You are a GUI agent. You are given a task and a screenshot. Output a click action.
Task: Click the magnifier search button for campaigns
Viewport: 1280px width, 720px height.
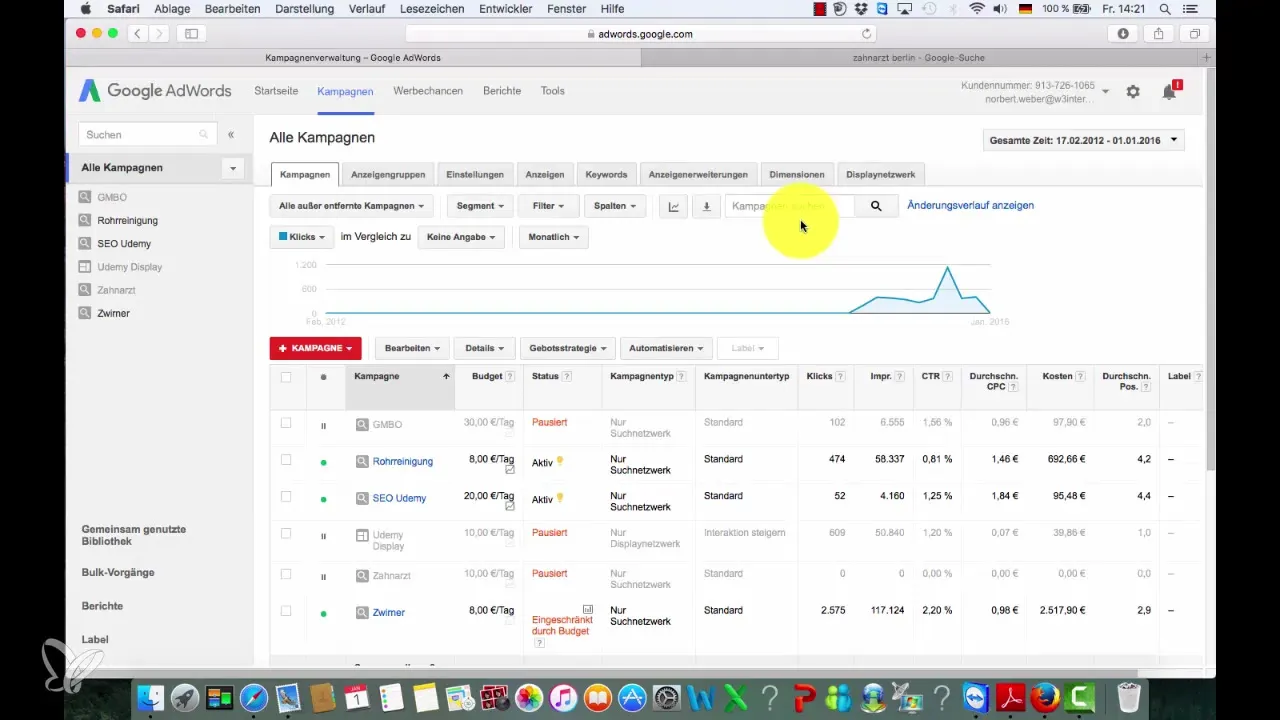(876, 206)
